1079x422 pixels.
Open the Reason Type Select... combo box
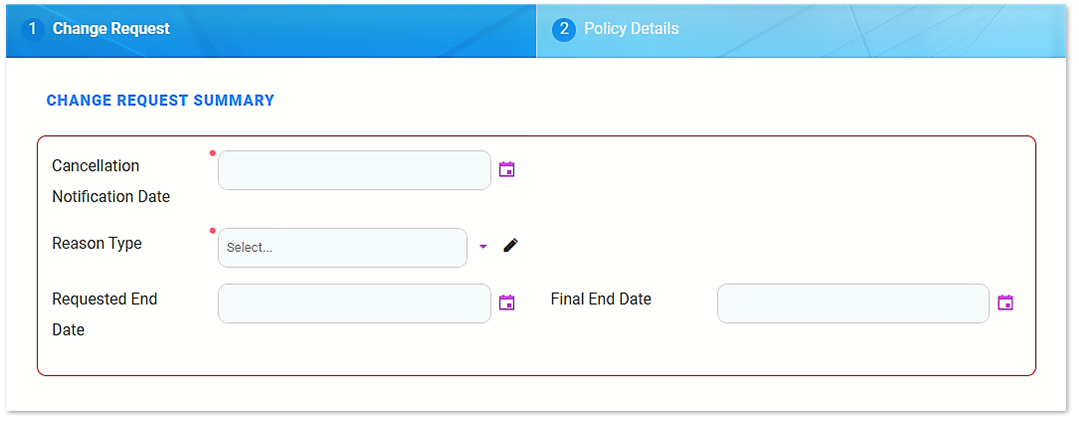pyautogui.click(x=342, y=248)
